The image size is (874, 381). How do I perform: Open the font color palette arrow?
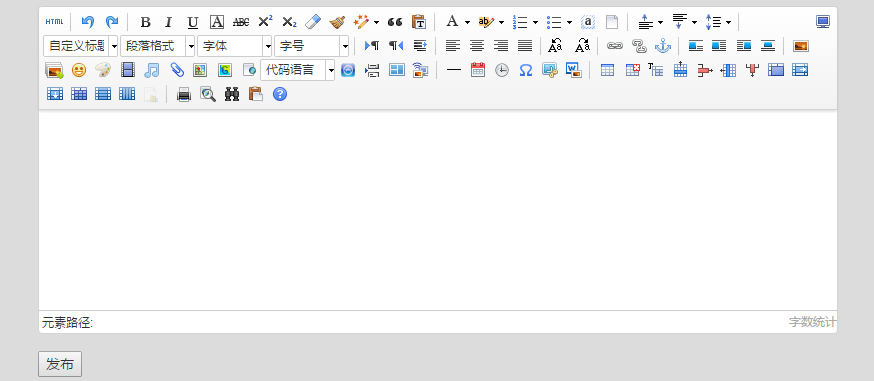point(467,22)
